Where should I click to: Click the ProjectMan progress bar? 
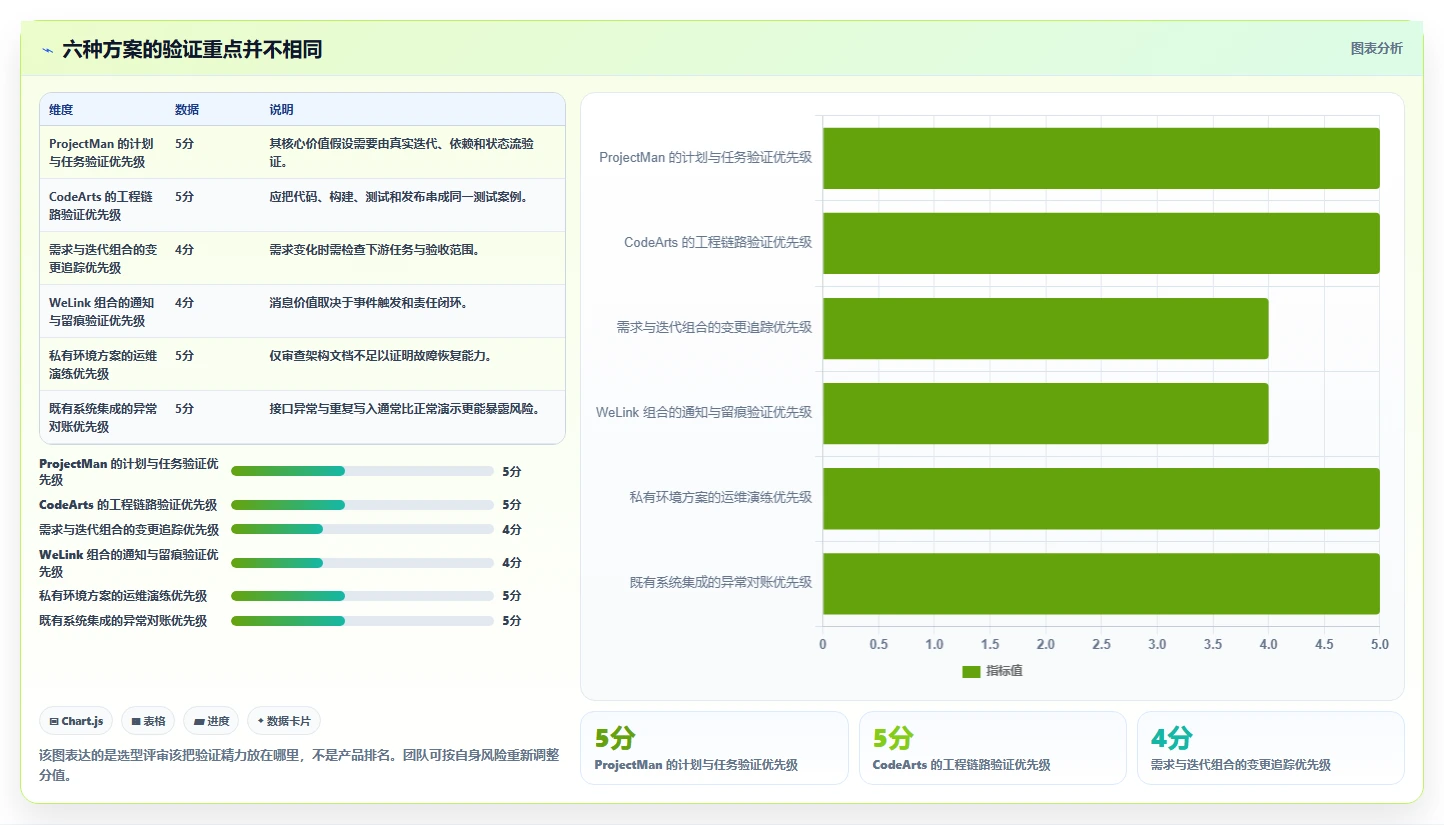tap(362, 471)
